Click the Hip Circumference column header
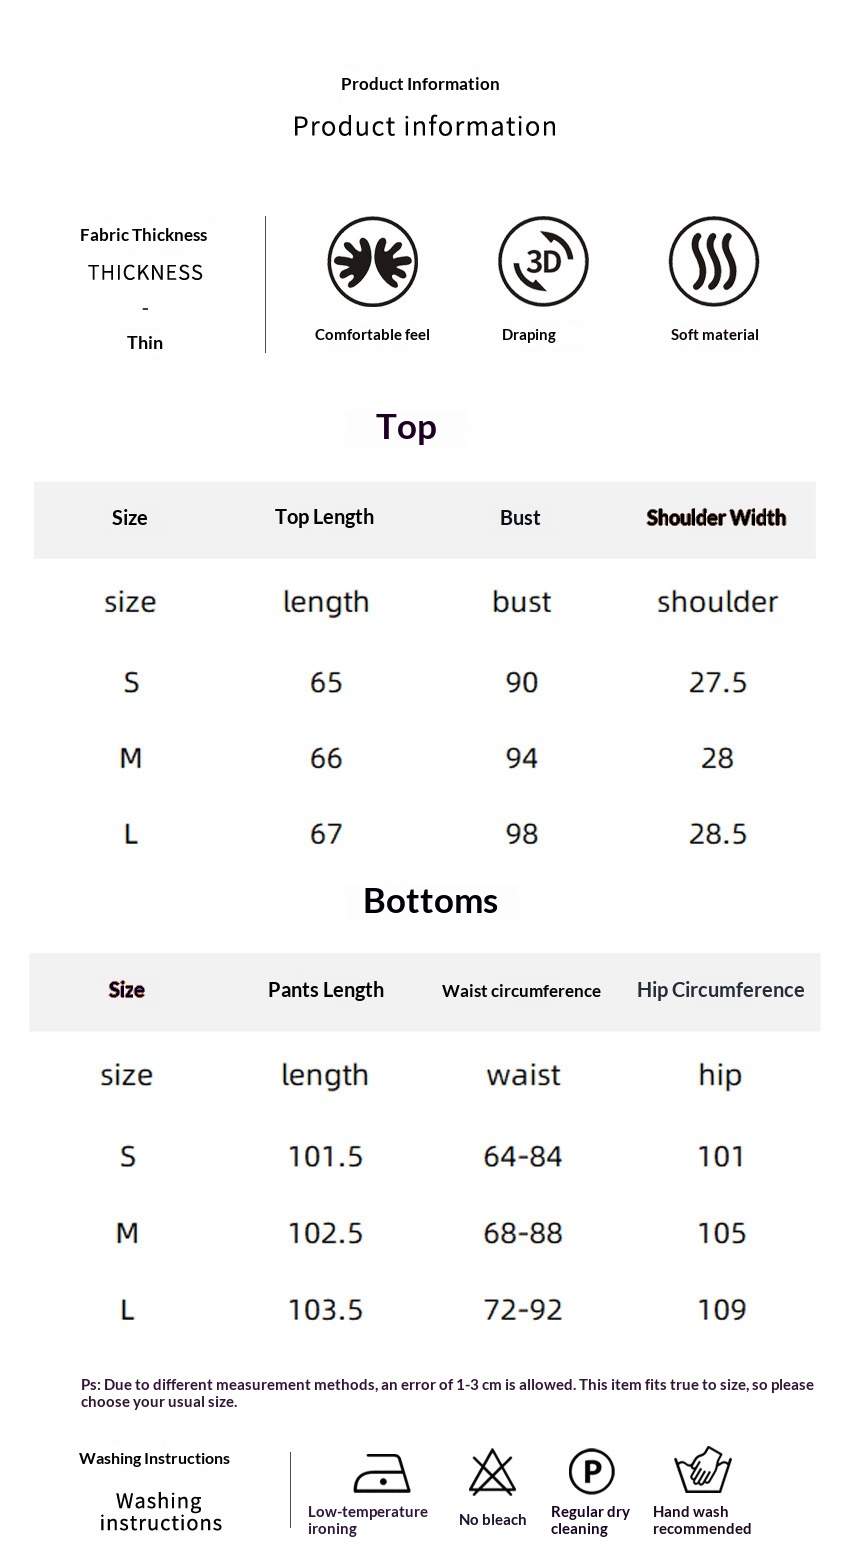850x1568 pixels. (x=720, y=990)
